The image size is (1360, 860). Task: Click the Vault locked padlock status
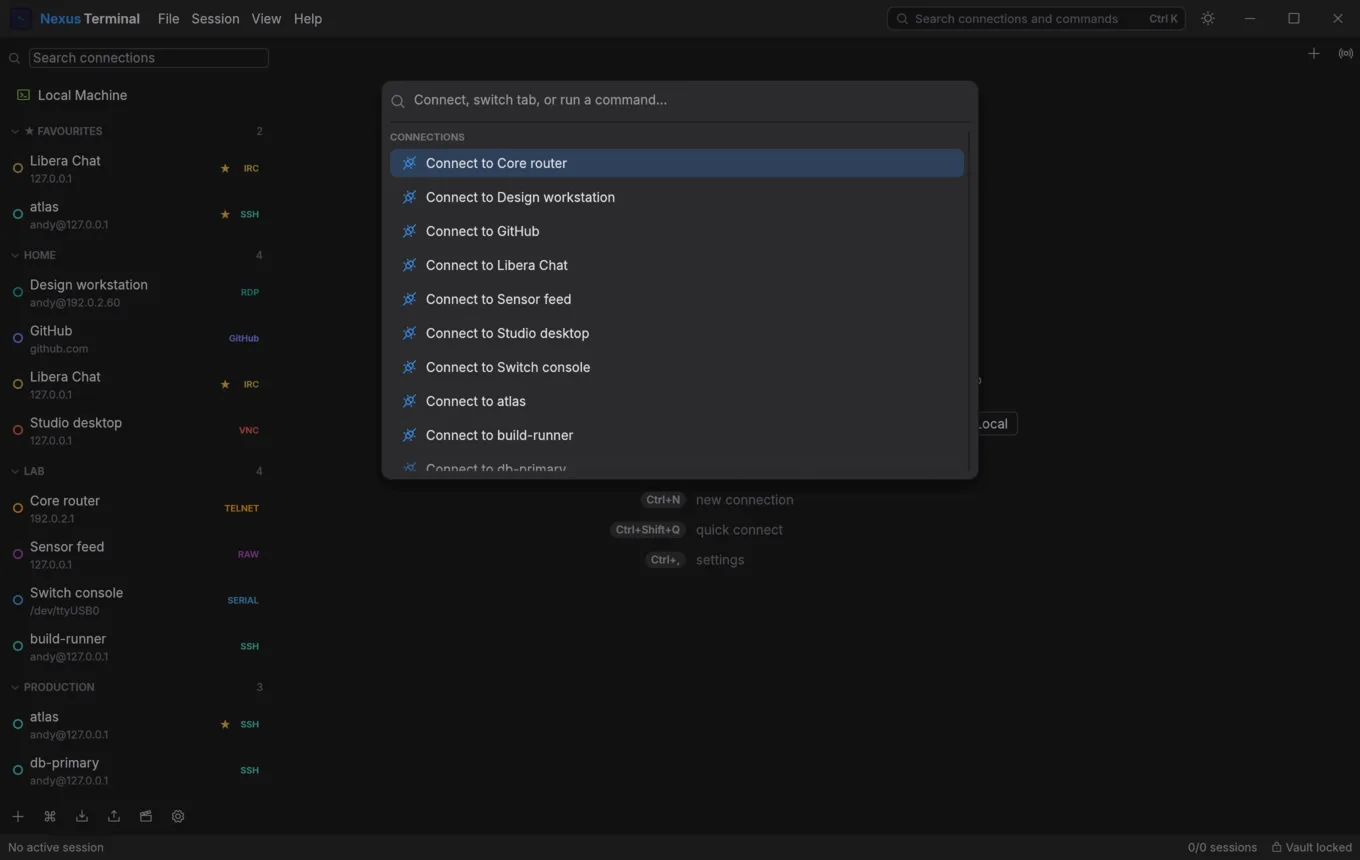1311,847
